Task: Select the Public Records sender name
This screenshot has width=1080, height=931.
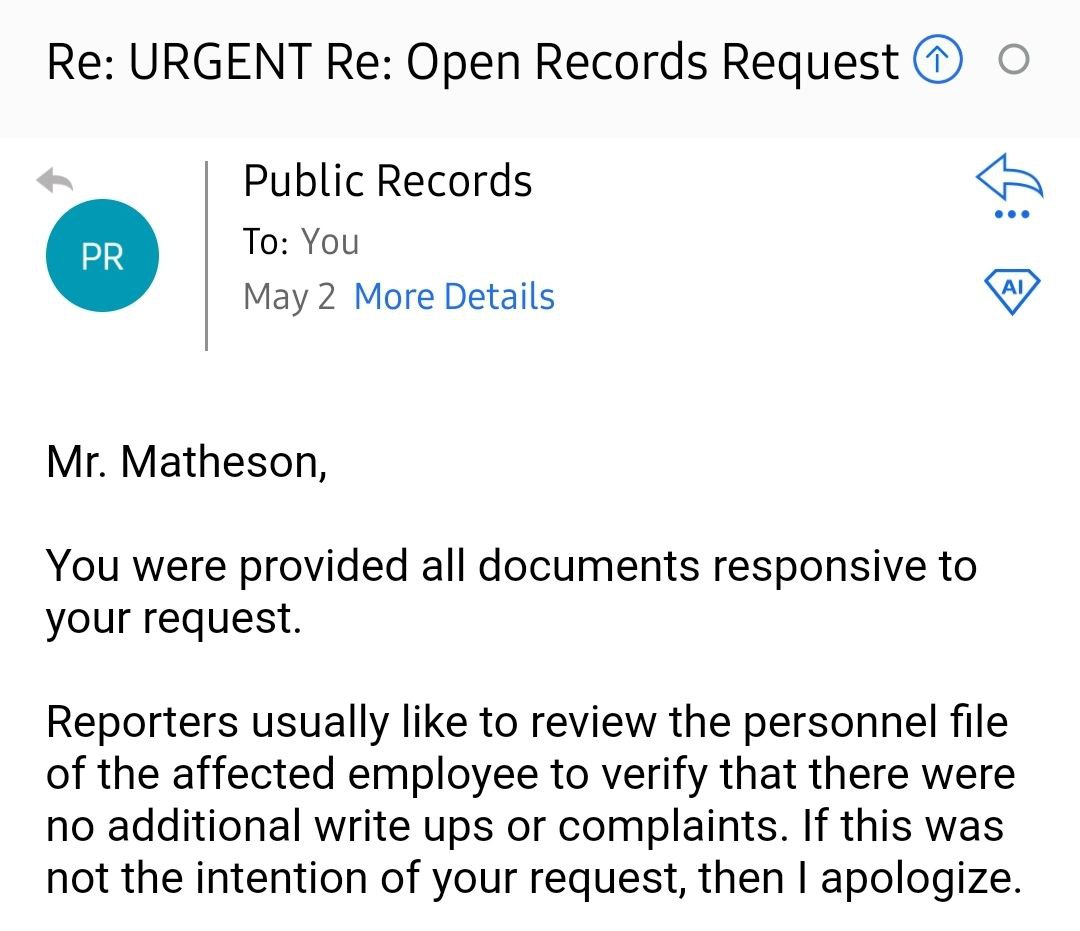Action: coord(388,180)
